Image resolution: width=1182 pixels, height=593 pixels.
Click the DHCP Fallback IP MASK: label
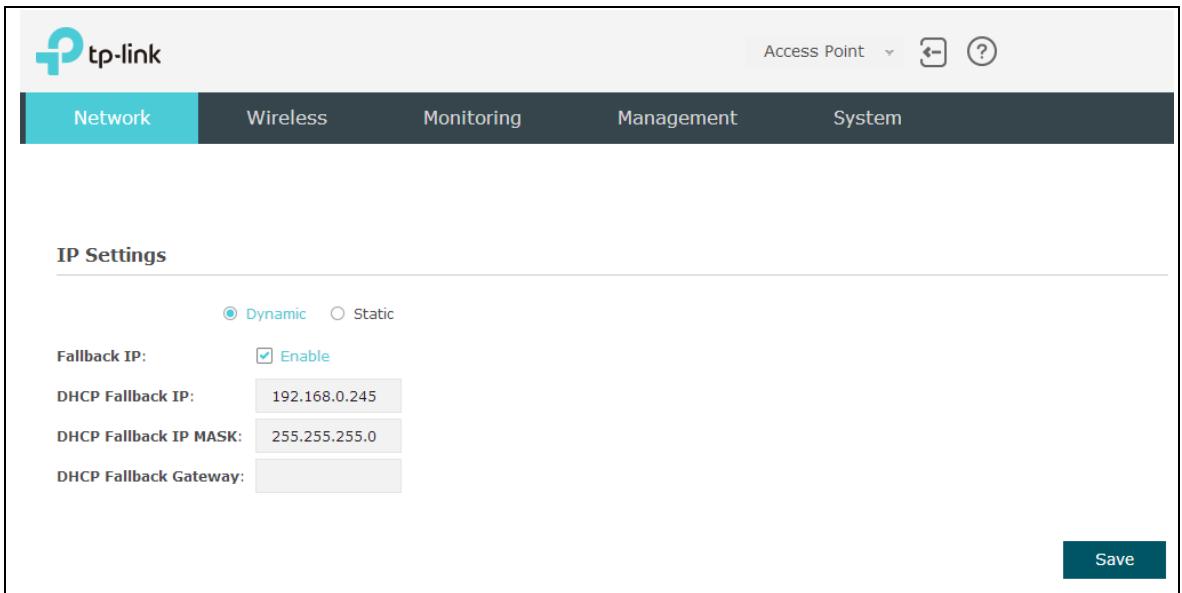(x=149, y=436)
